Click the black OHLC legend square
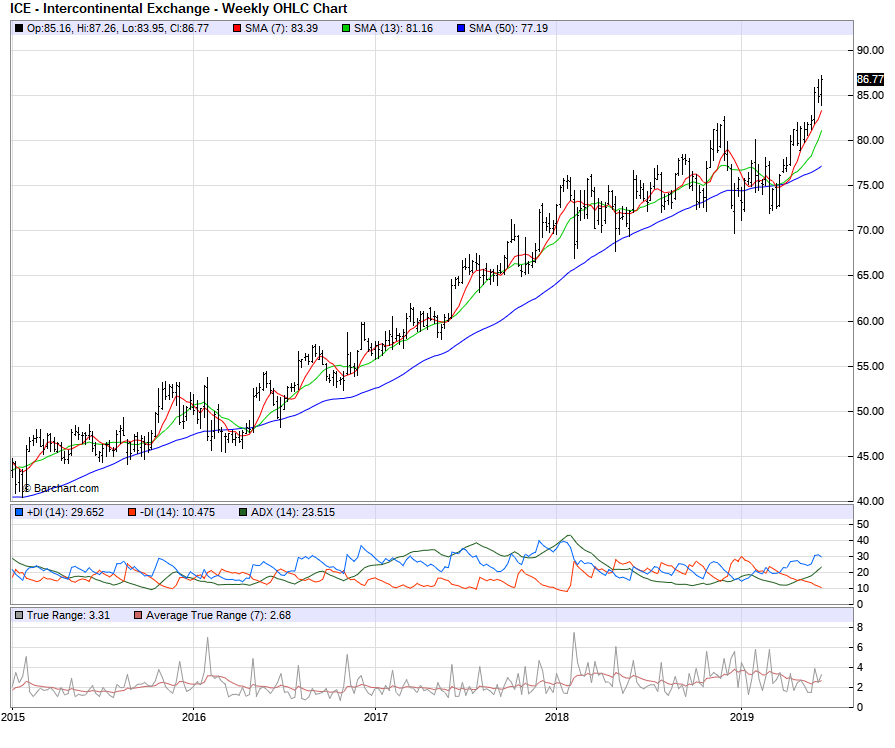 [x=19, y=28]
